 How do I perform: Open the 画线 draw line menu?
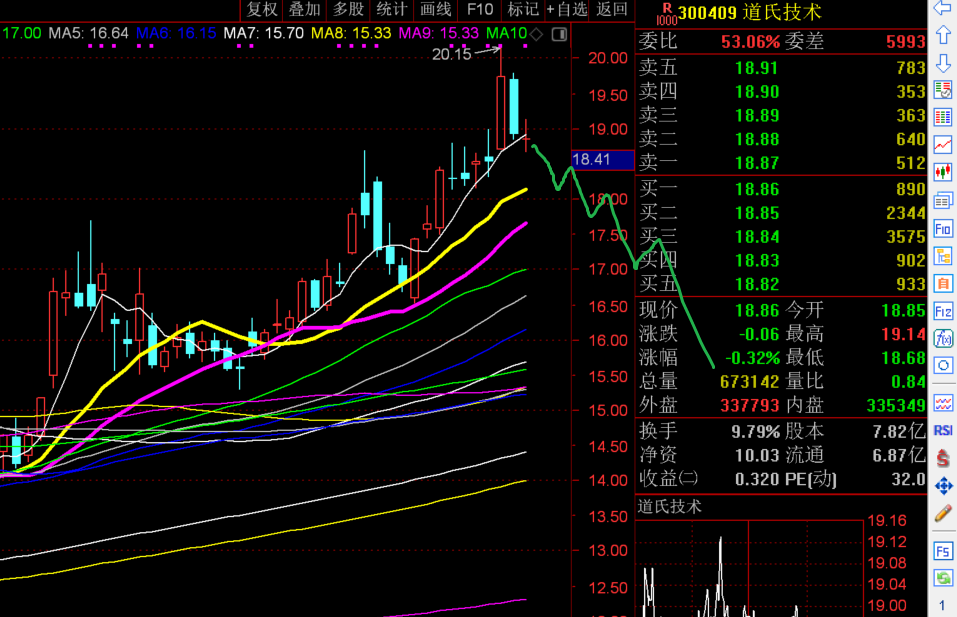click(x=436, y=10)
